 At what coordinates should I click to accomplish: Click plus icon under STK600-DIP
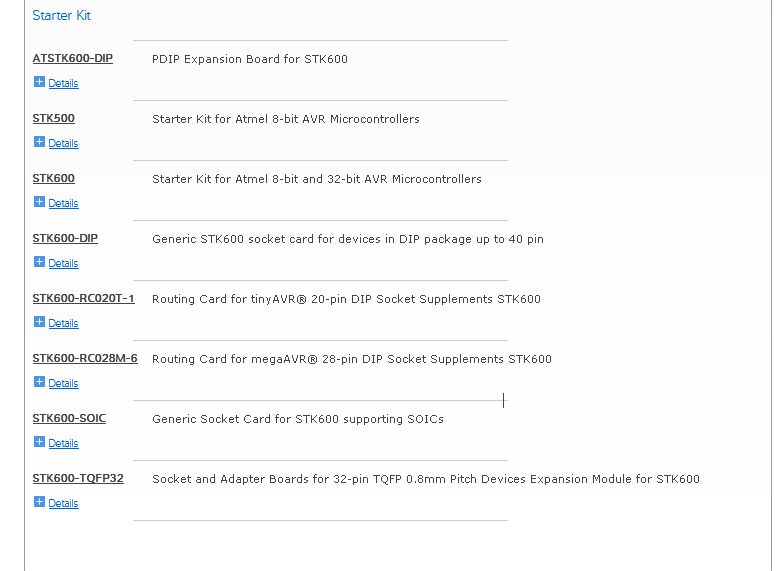point(39,262)
